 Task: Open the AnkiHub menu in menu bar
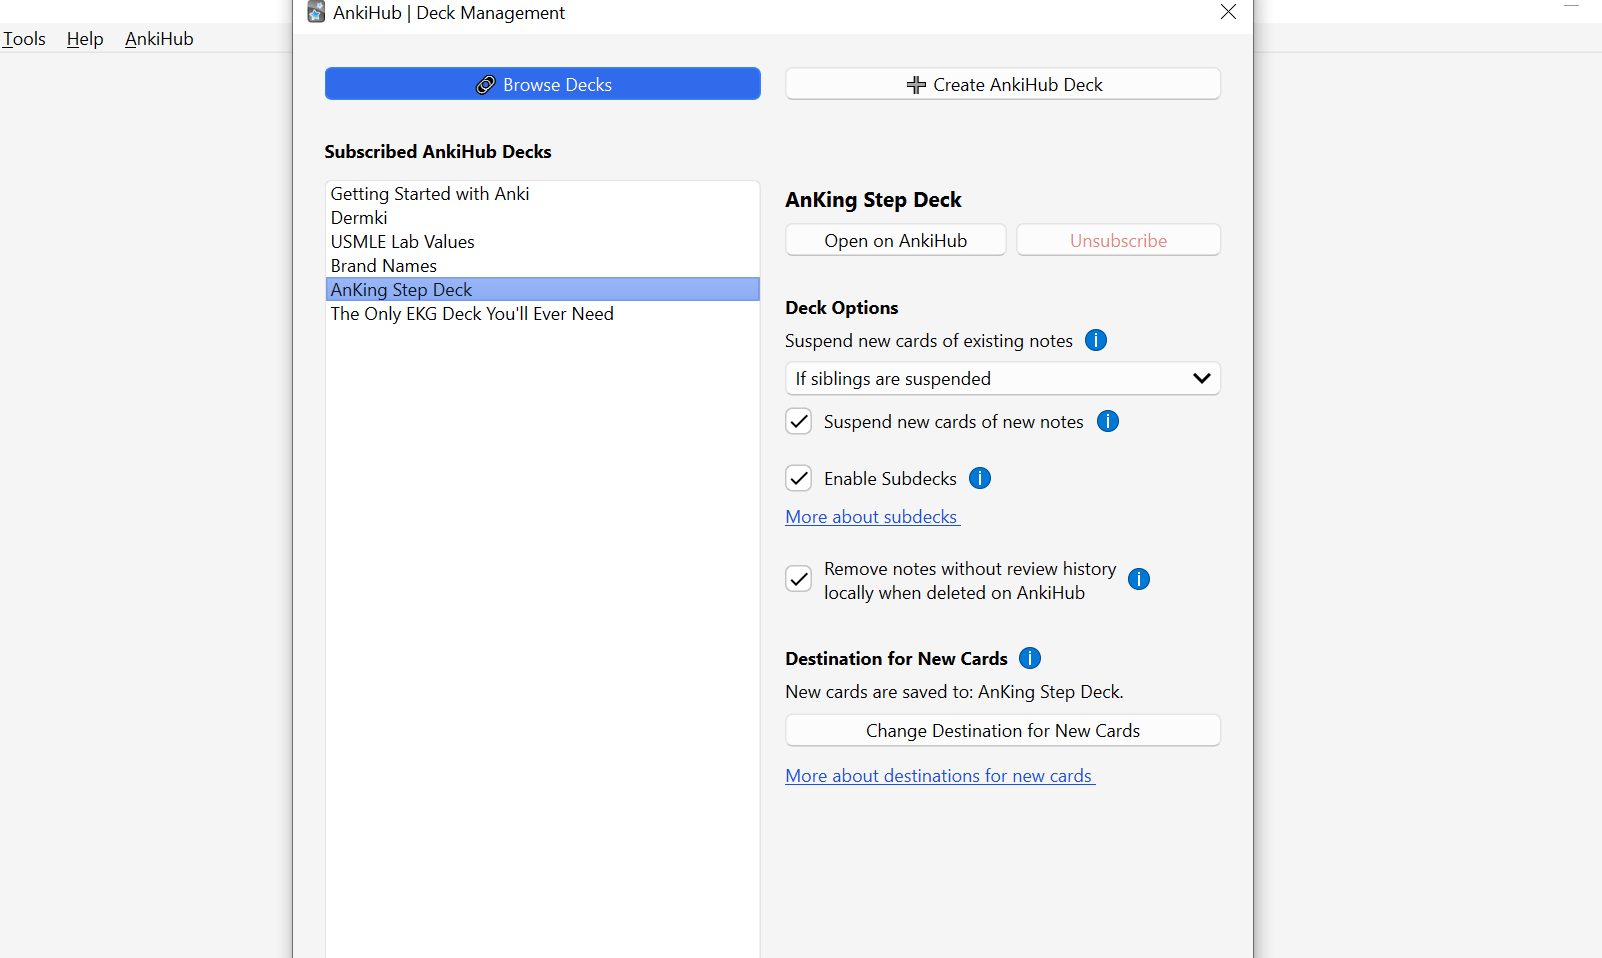(x=159, y=39)
